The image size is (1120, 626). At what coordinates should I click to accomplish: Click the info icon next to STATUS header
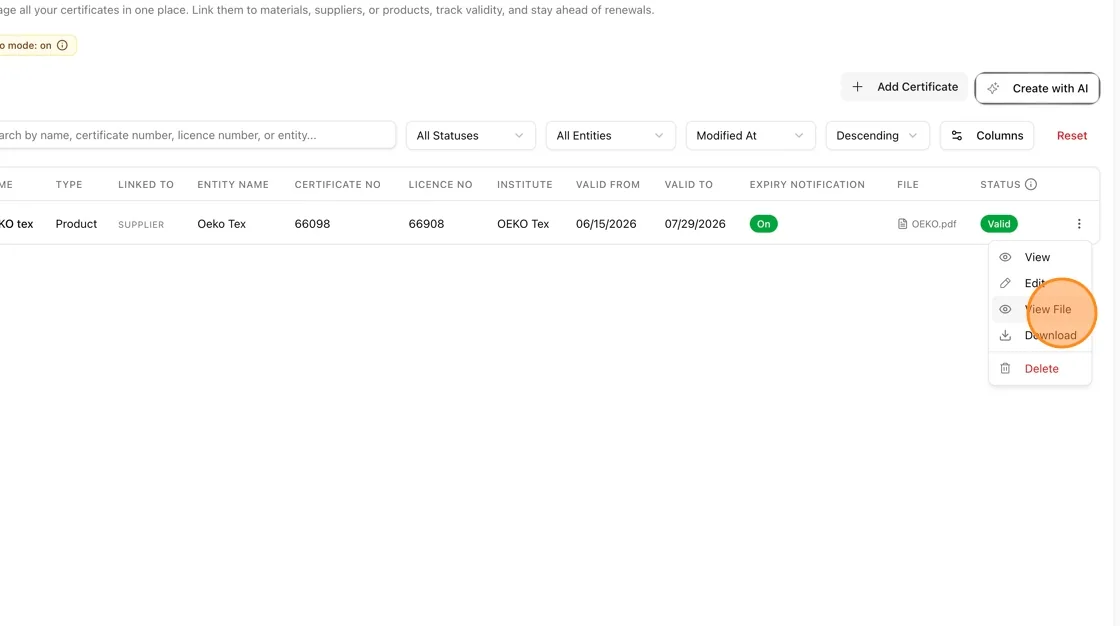1031,184
